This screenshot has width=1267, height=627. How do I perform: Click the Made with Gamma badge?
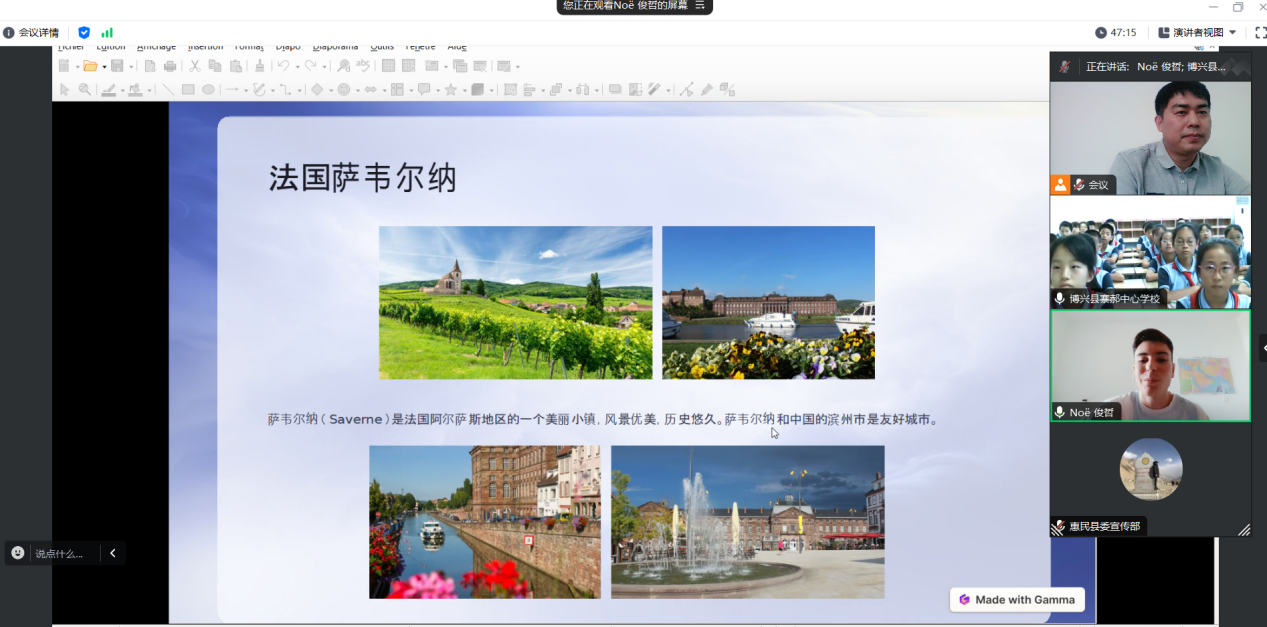1017,599
